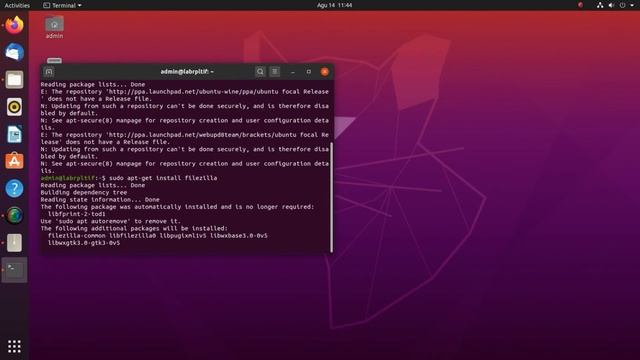This screenshot has width=640, height=360.
Task: Click the volume icon in top bar
Action: coord(611,5)
